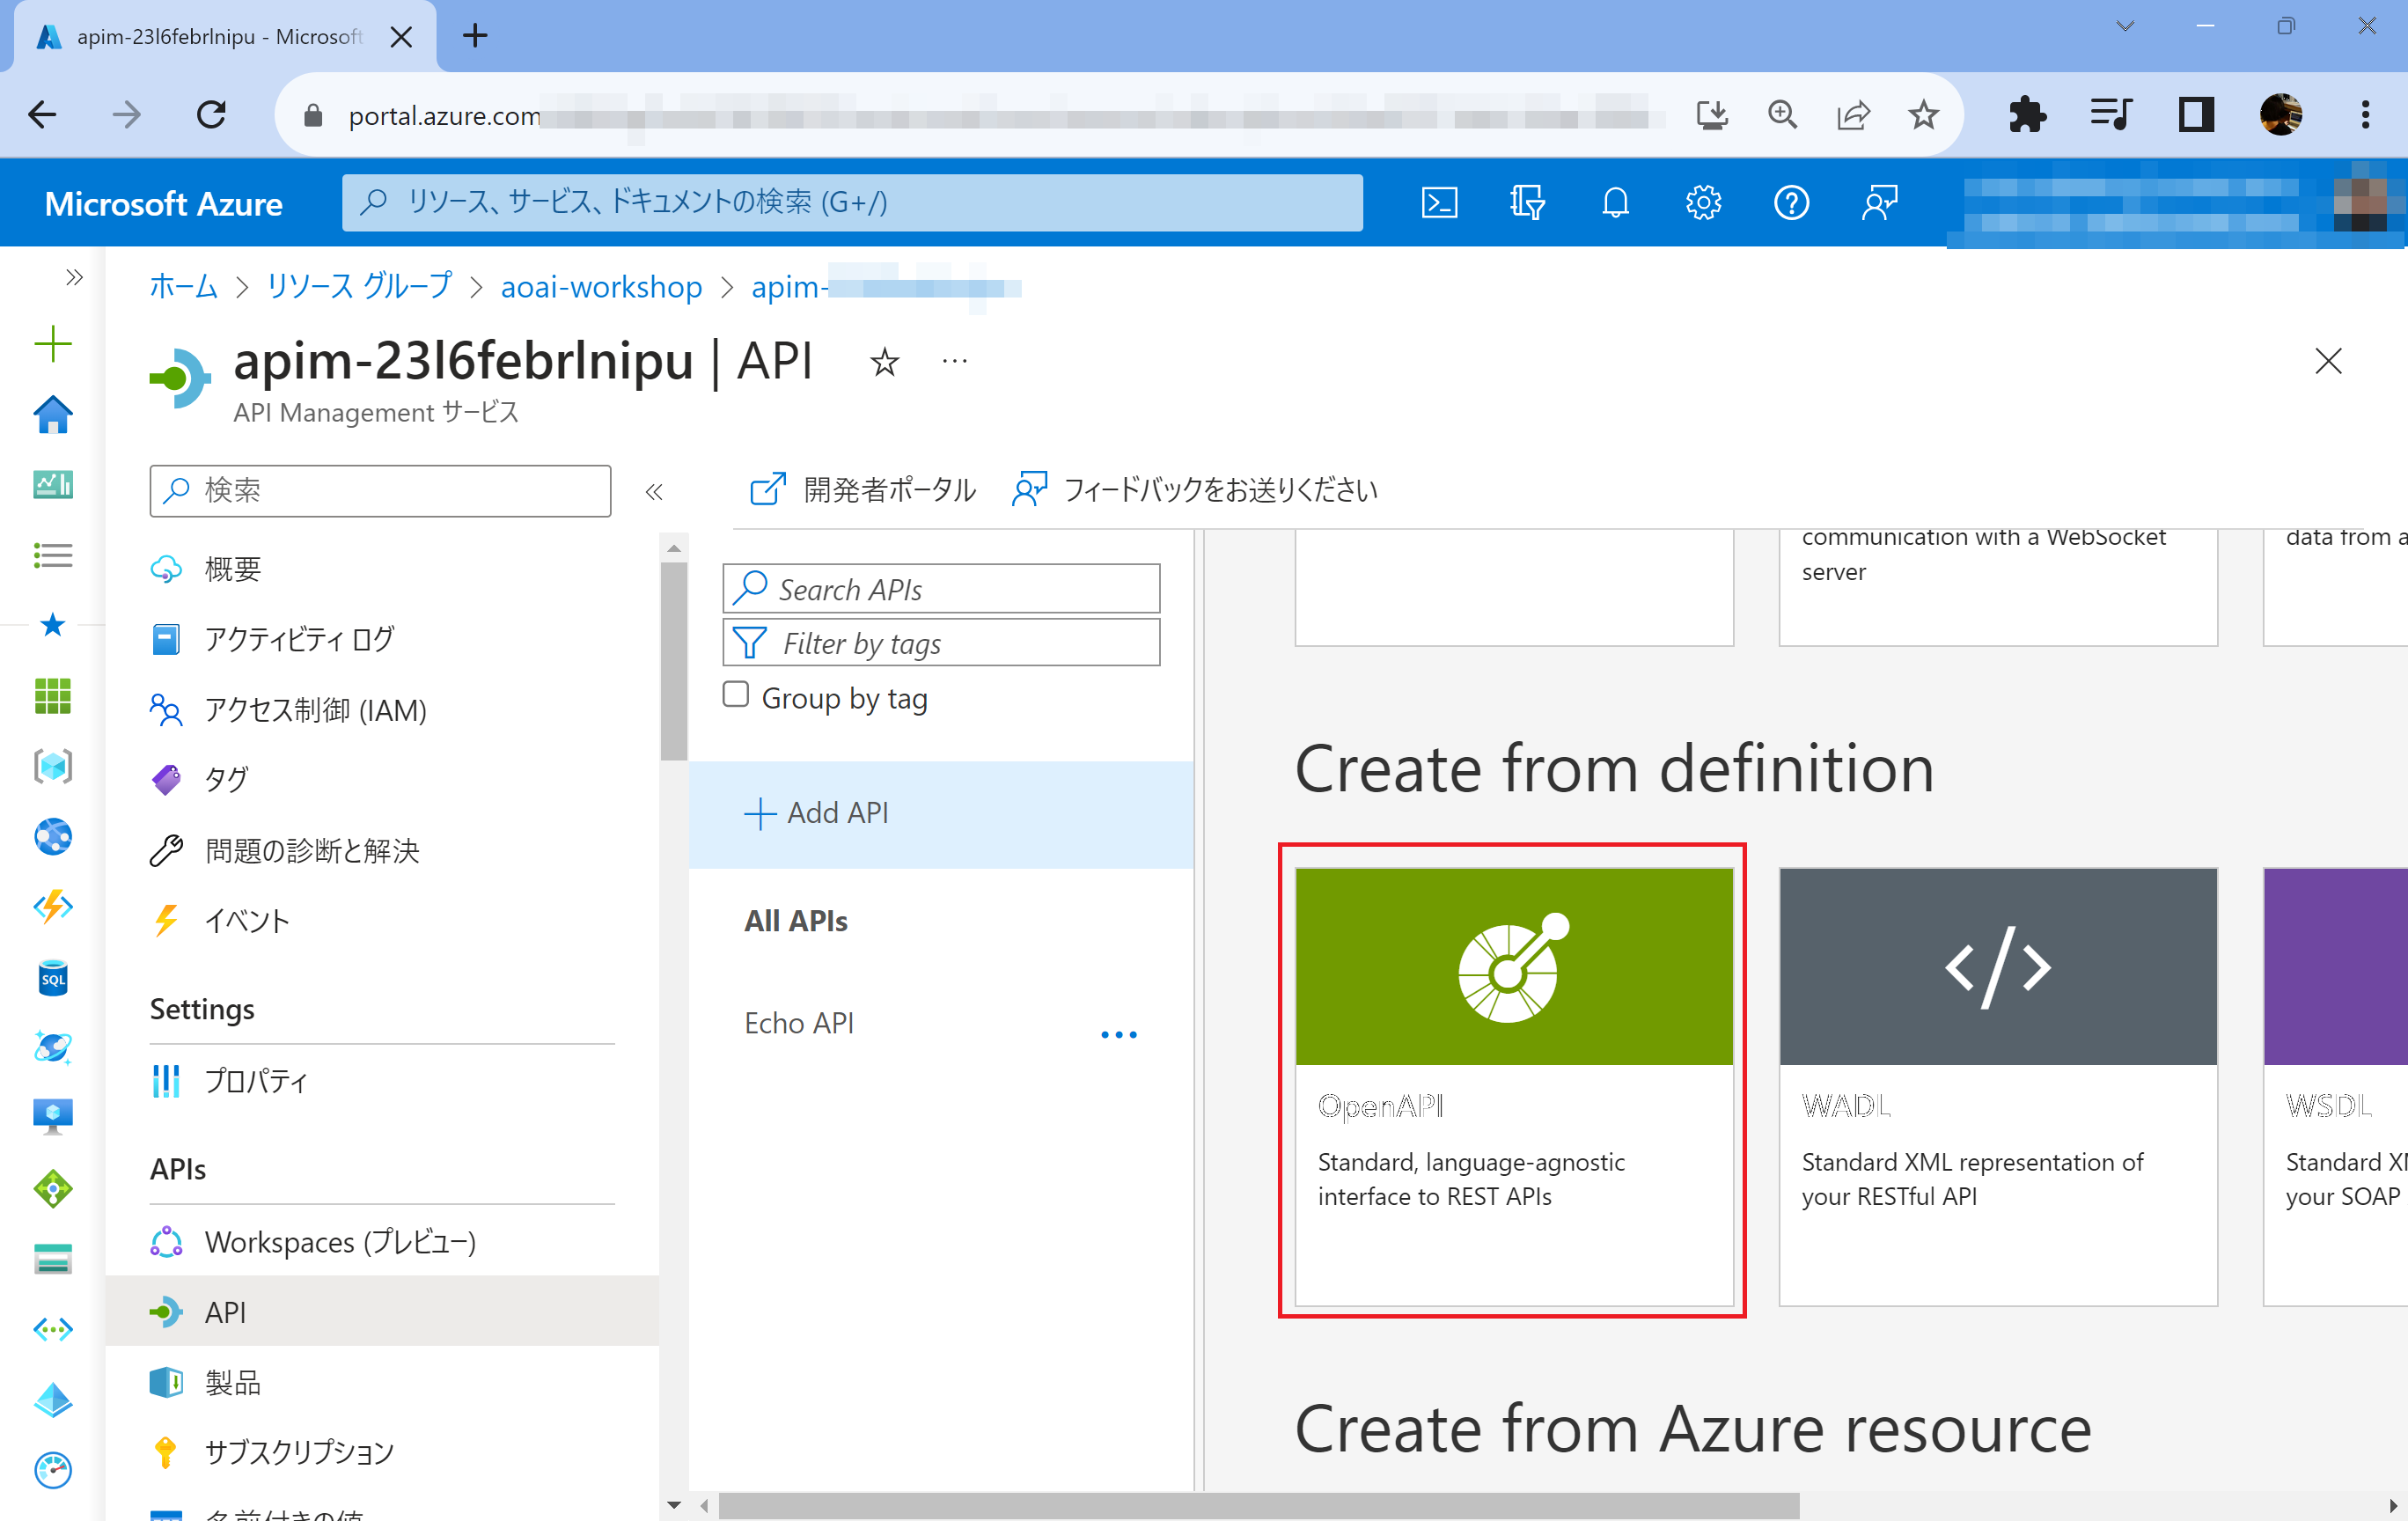Open the feedback icon in the top bar
This screenshot has height=1521, width=2408.
tap(1878, 202)
